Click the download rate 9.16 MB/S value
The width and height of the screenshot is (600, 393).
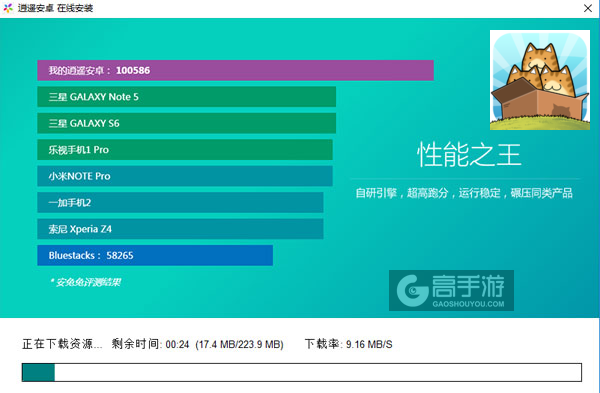369,344
